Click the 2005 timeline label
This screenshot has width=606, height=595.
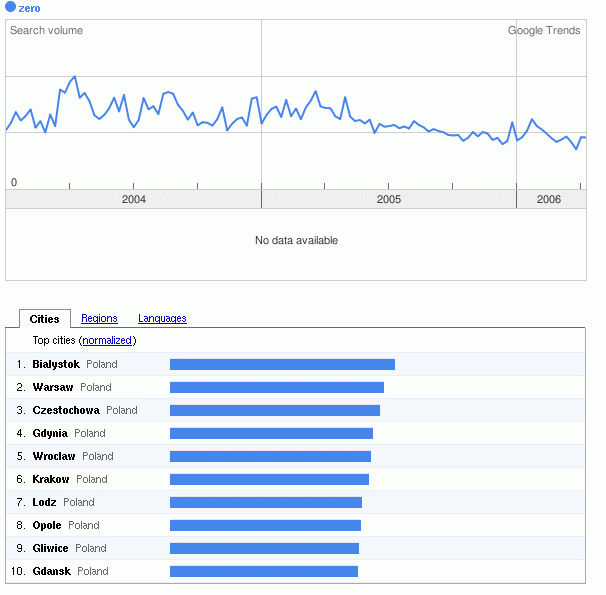point(389,200)
